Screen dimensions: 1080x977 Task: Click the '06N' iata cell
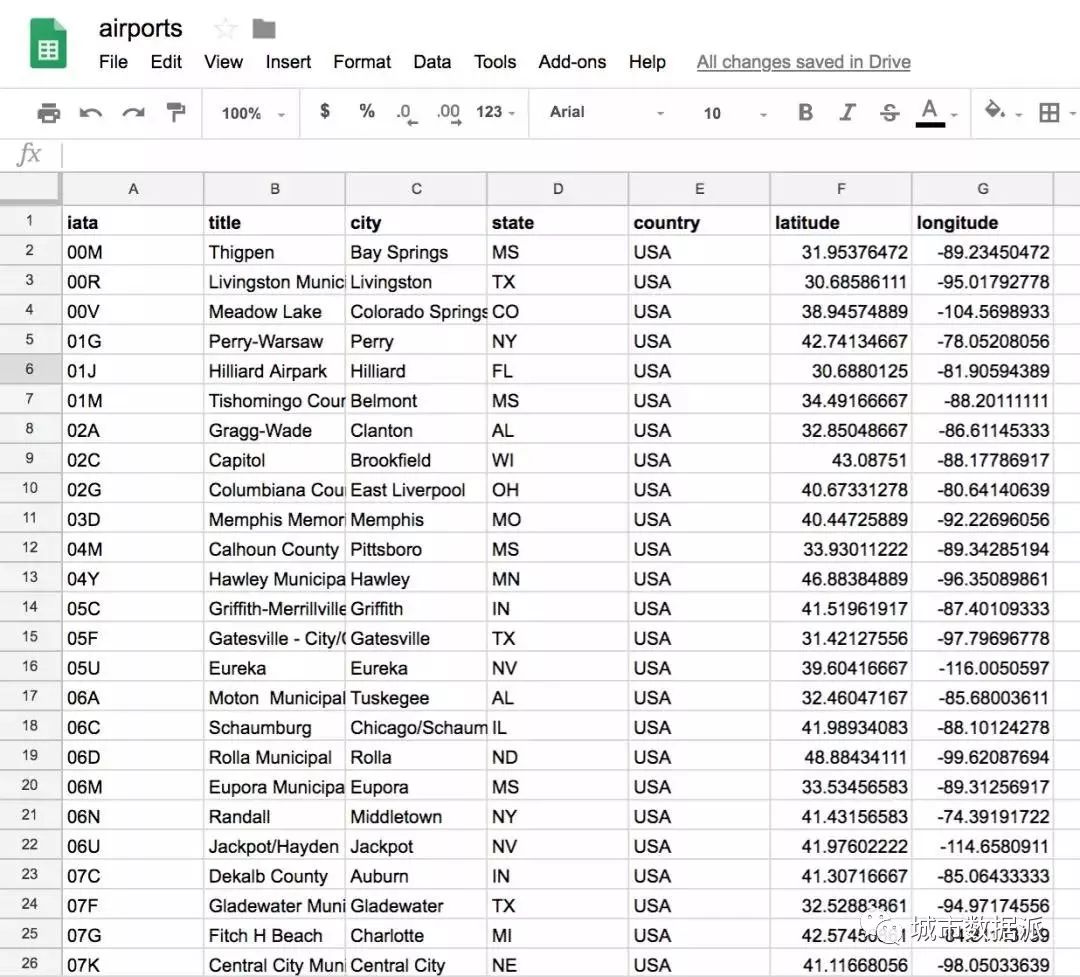tap(133, 816)
